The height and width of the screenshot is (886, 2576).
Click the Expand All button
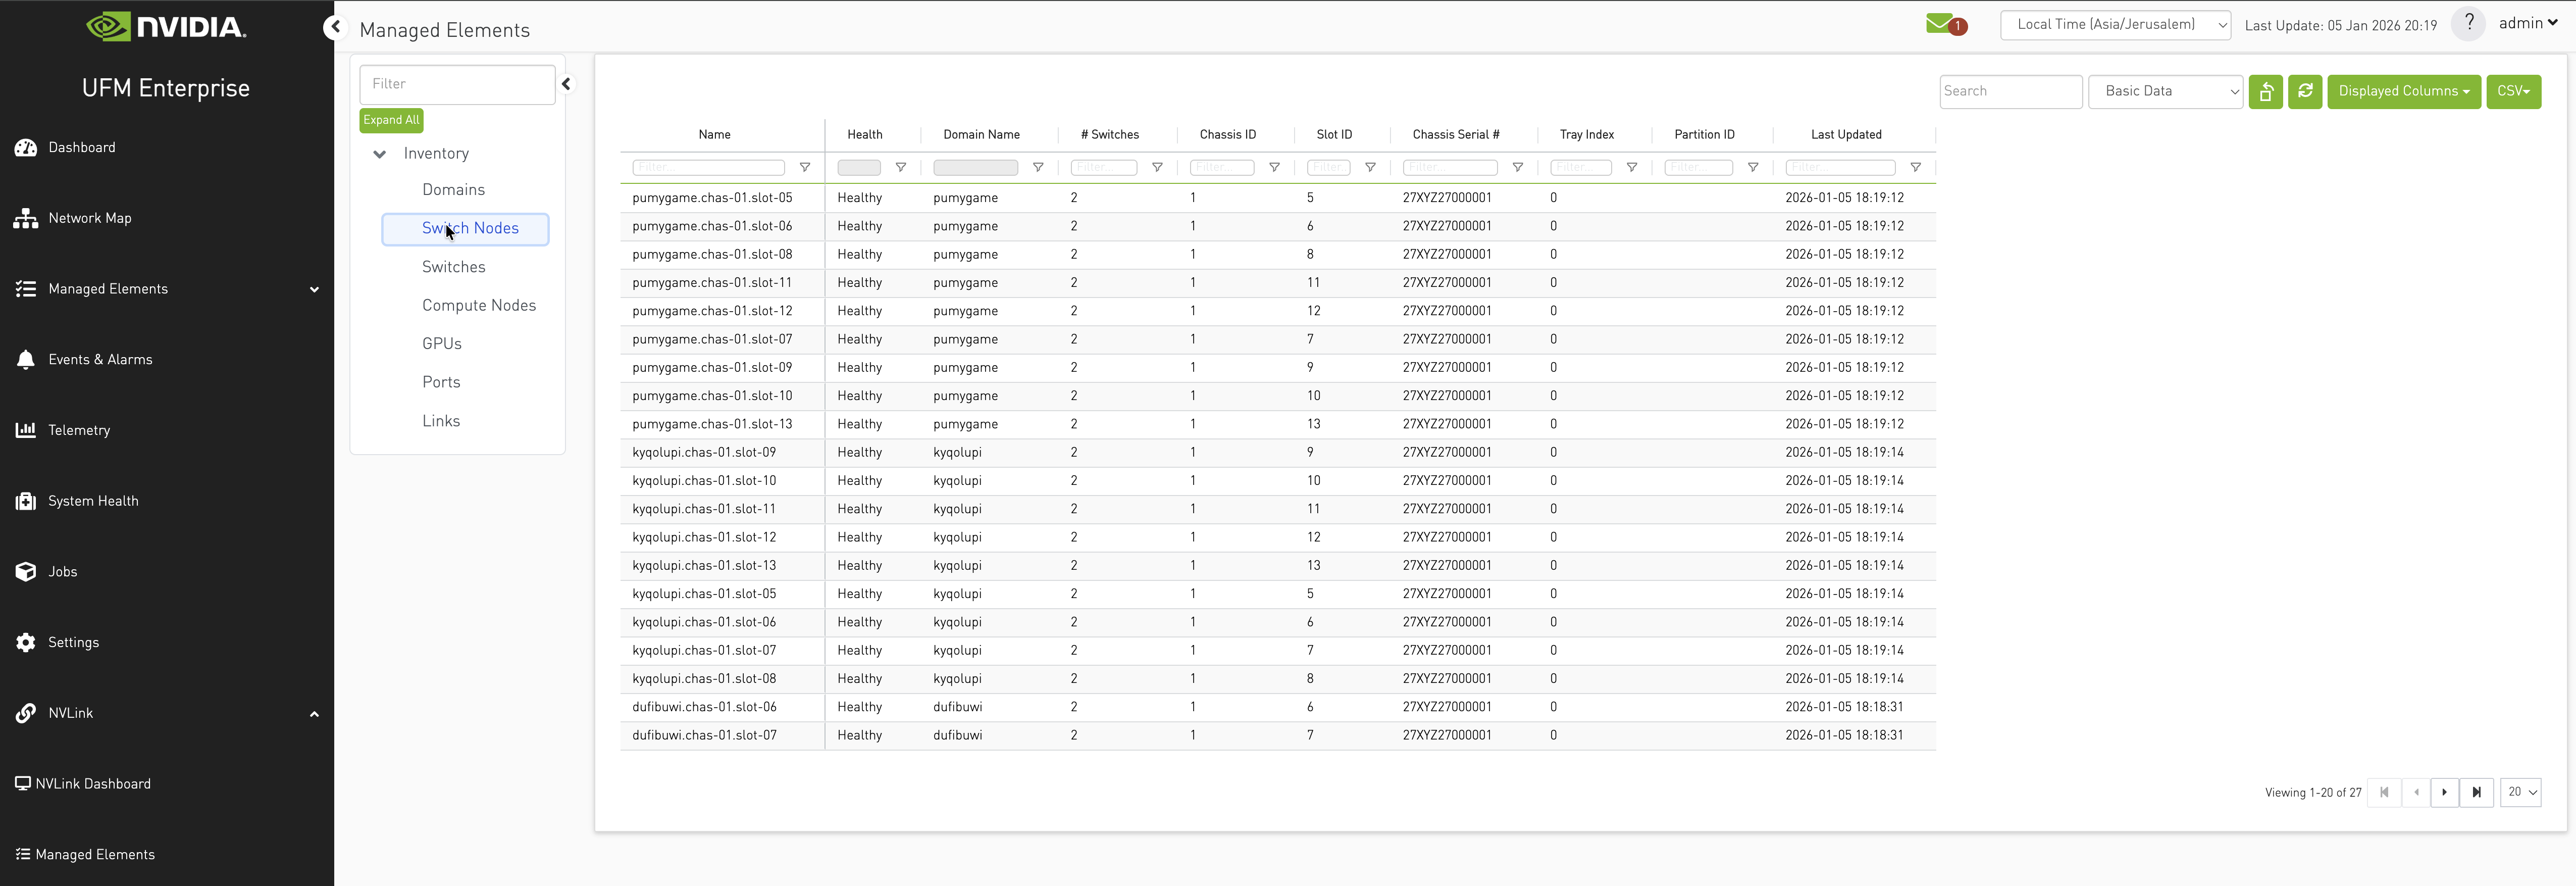[391, 120]
